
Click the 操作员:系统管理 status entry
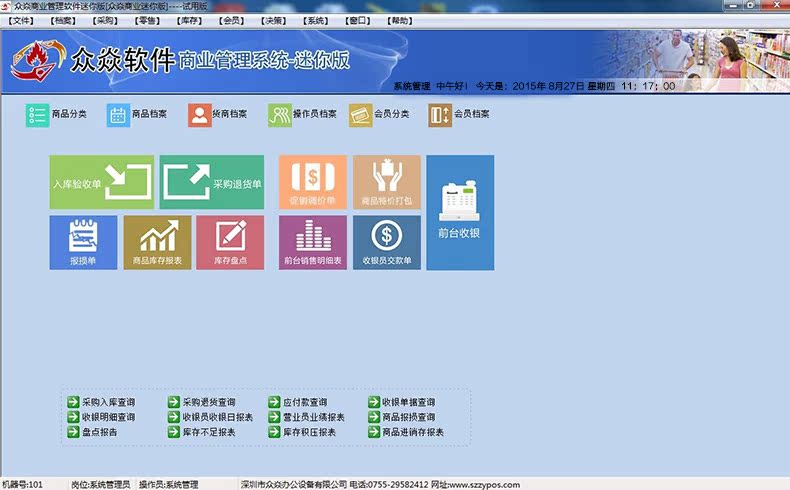pos(169,484)
